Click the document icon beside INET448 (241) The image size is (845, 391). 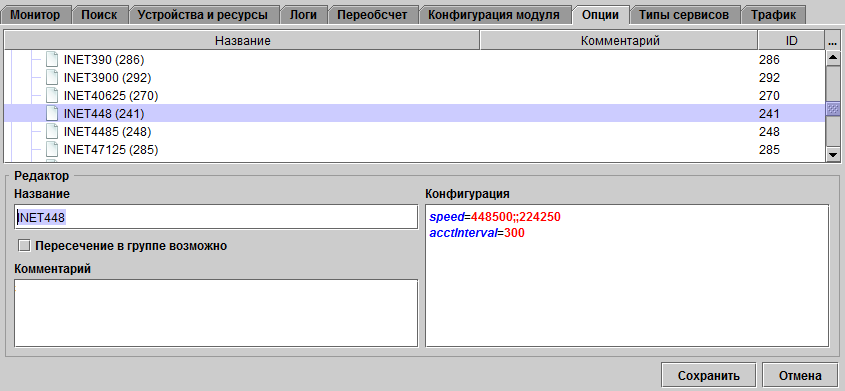point(52,114)
